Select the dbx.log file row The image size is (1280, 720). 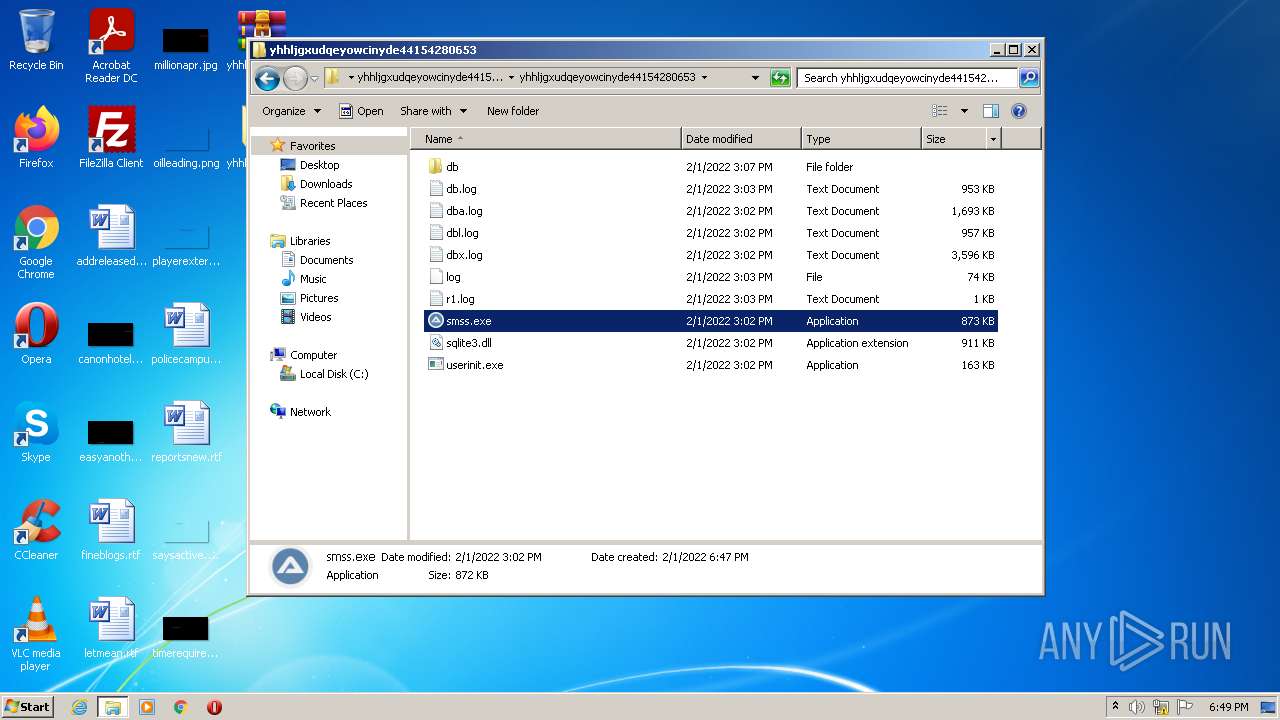[x=711, y=255]
